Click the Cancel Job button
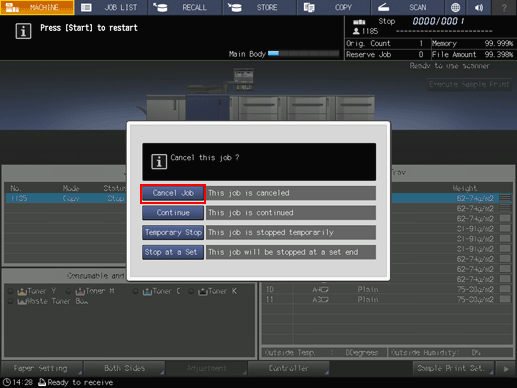This screenshot has height=388, width=517. click(173, 193)
